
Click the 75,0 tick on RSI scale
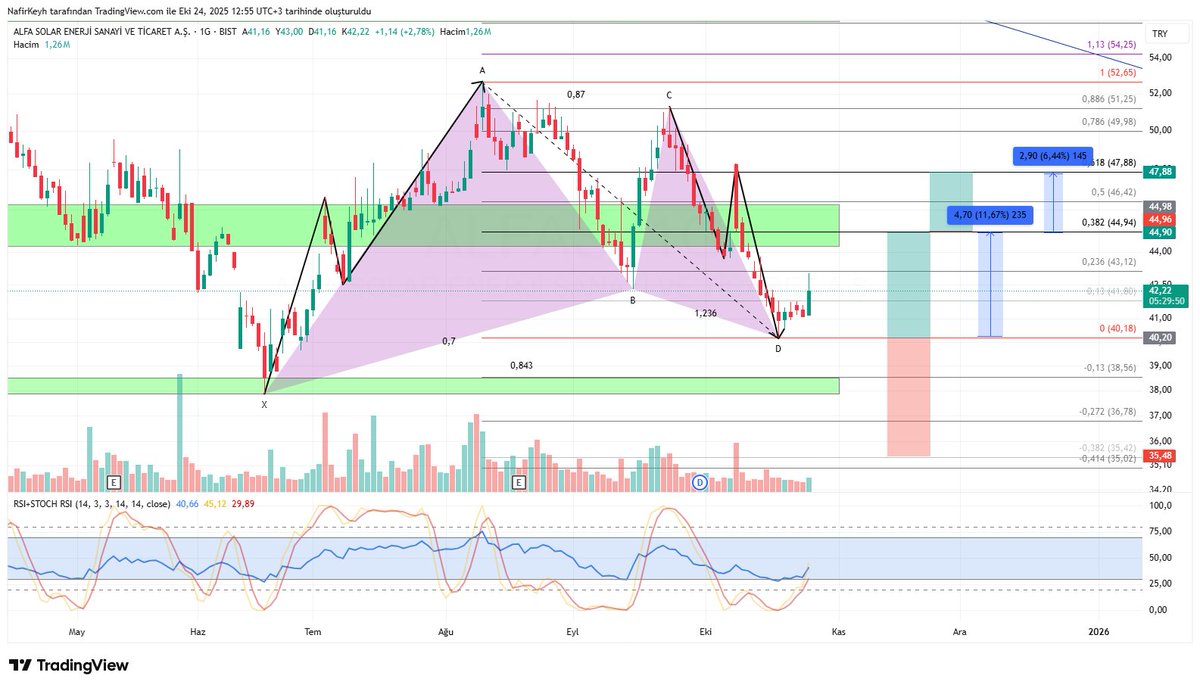point(1160,531)
